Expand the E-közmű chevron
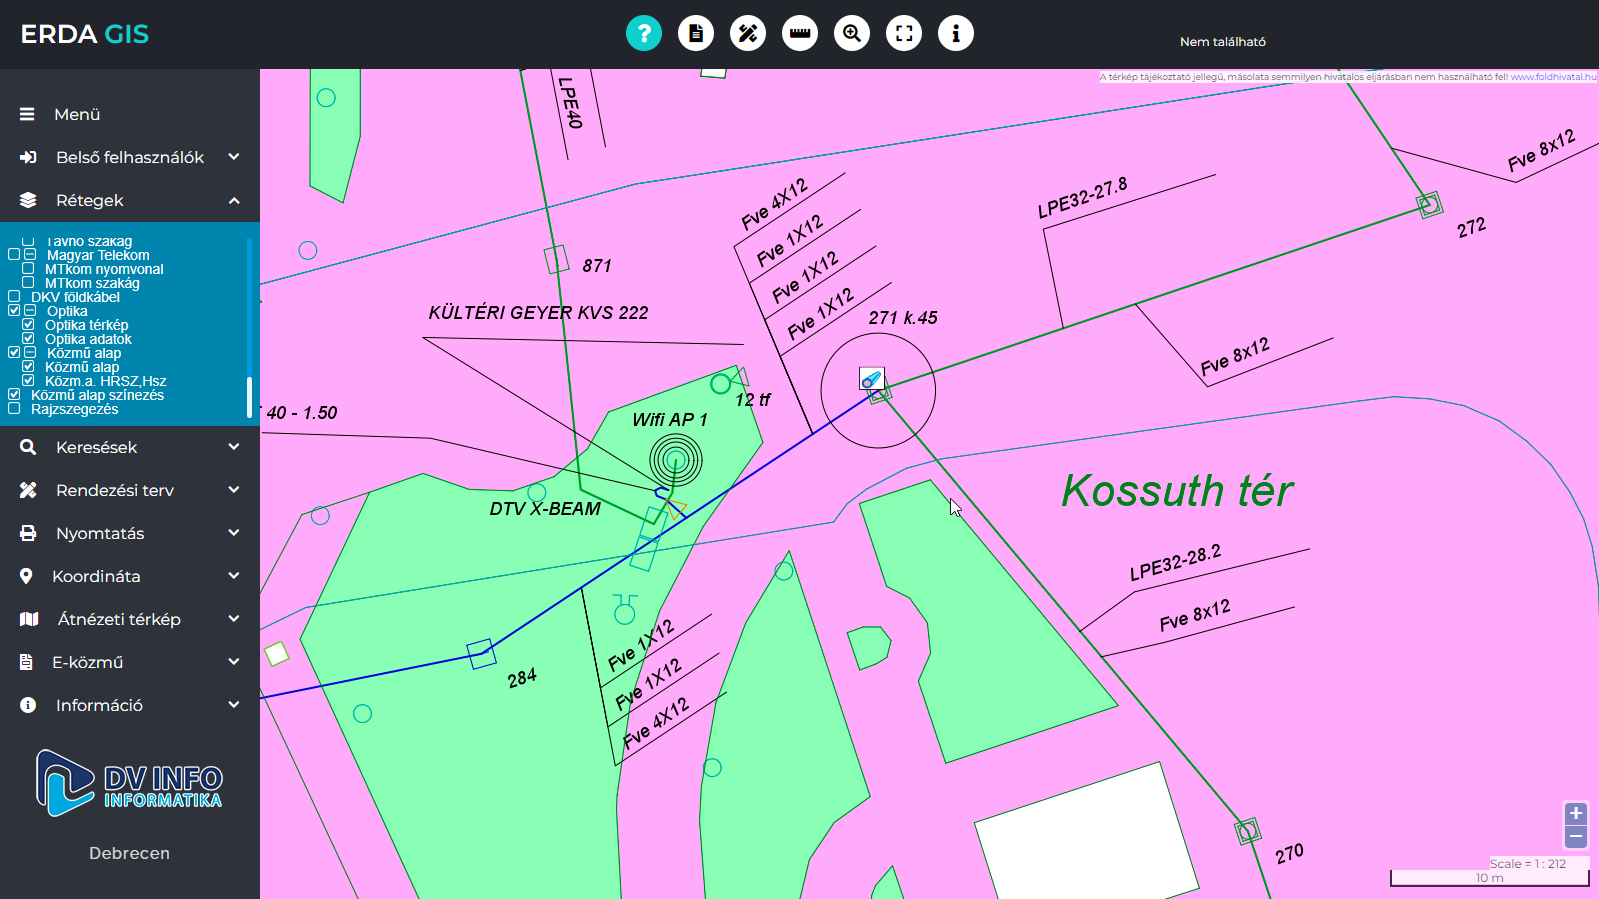This screenshot has height=899, width=1599. [234, 662]
